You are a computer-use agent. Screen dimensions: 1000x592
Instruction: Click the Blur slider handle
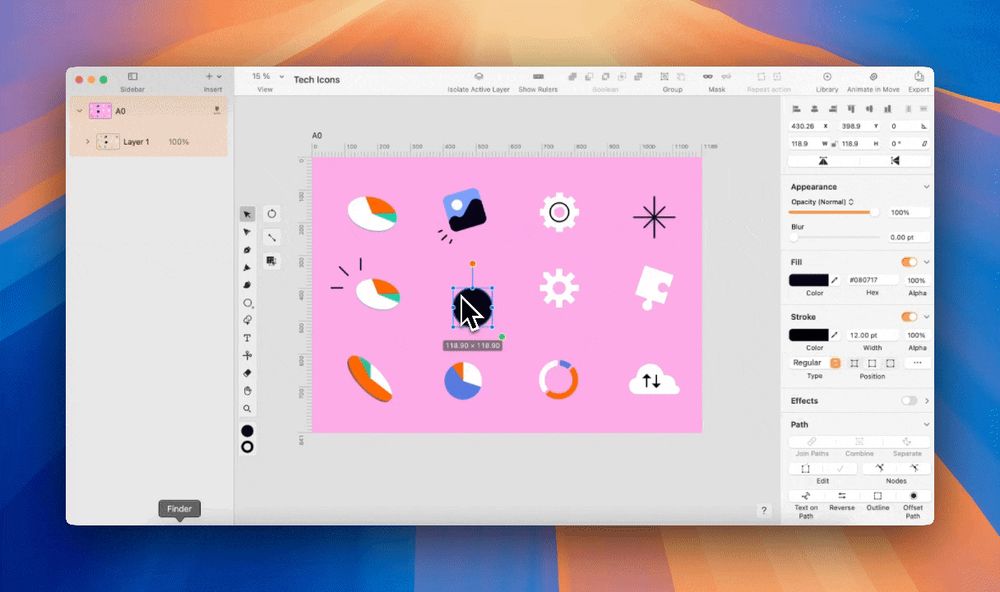click(x=794, y=237)
